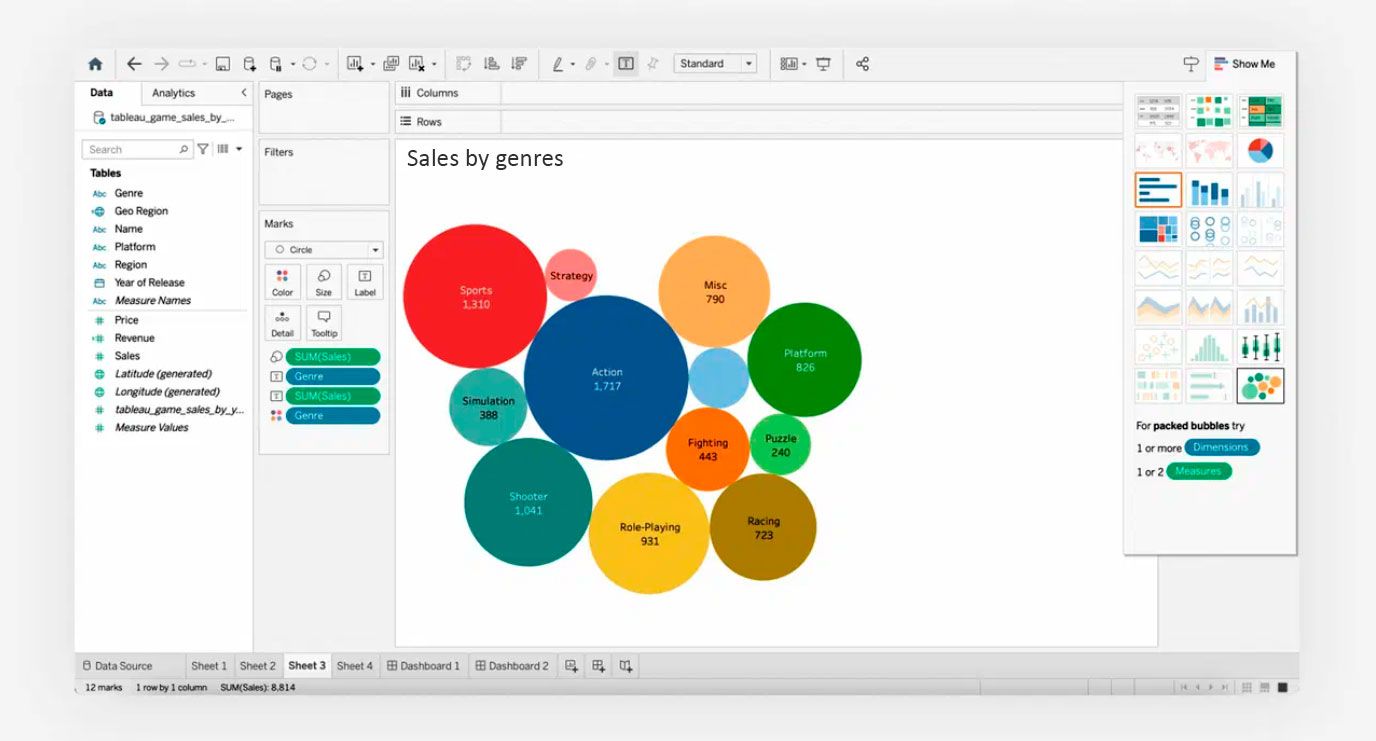The image size is (1376, 741).
Task: Open Color in the Marks card
Action: pyautogui.click(x=282, y=282)
